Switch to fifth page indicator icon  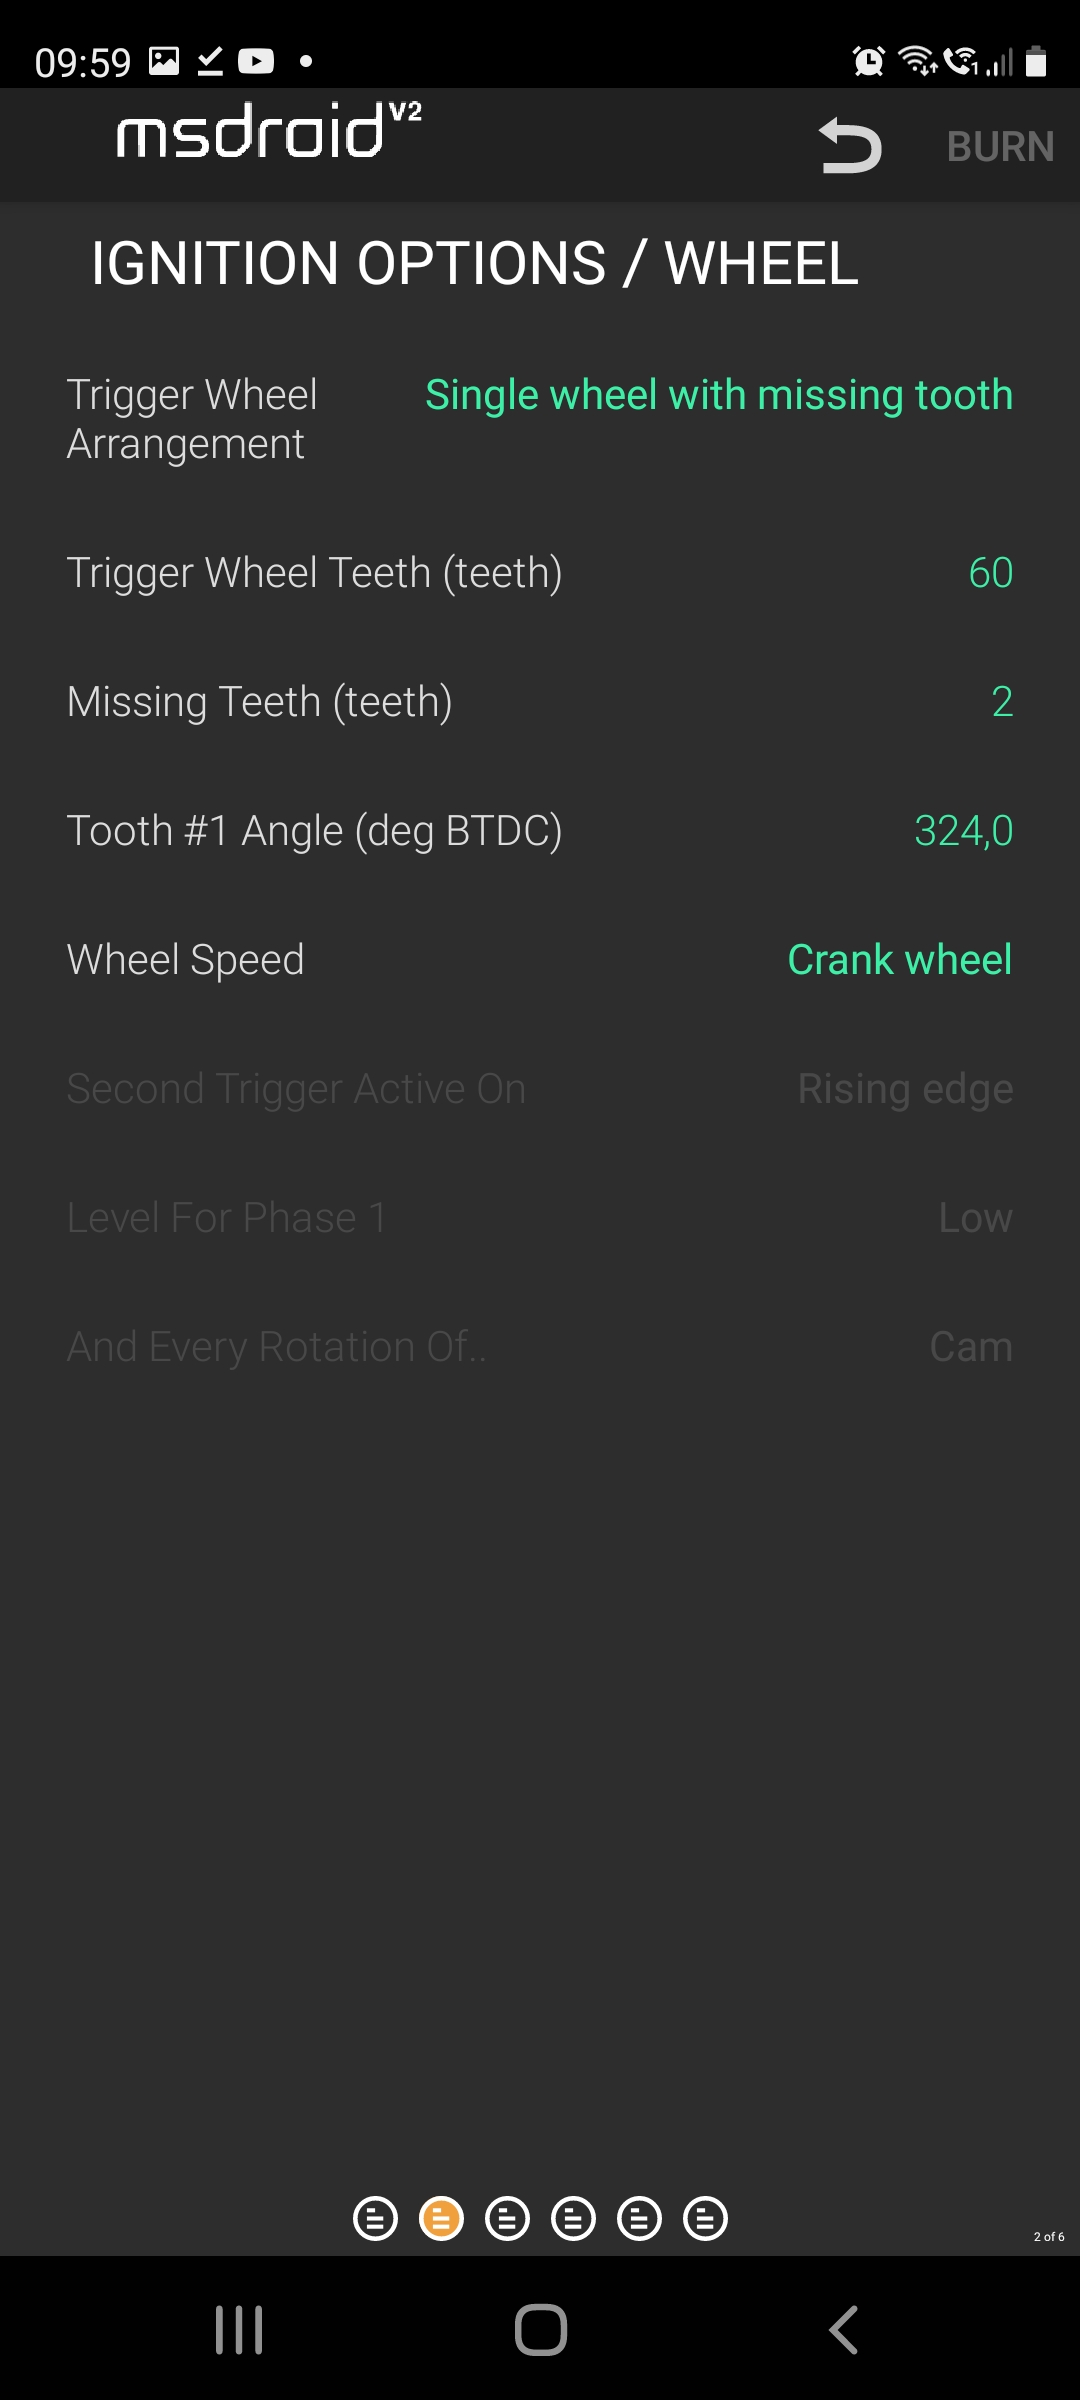tap(639, 2219)
